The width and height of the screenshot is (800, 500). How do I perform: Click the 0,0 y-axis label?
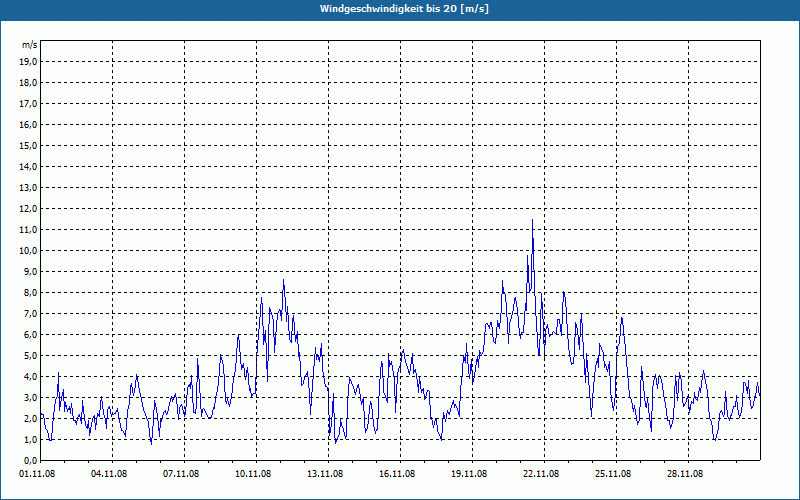pos(30,461)
